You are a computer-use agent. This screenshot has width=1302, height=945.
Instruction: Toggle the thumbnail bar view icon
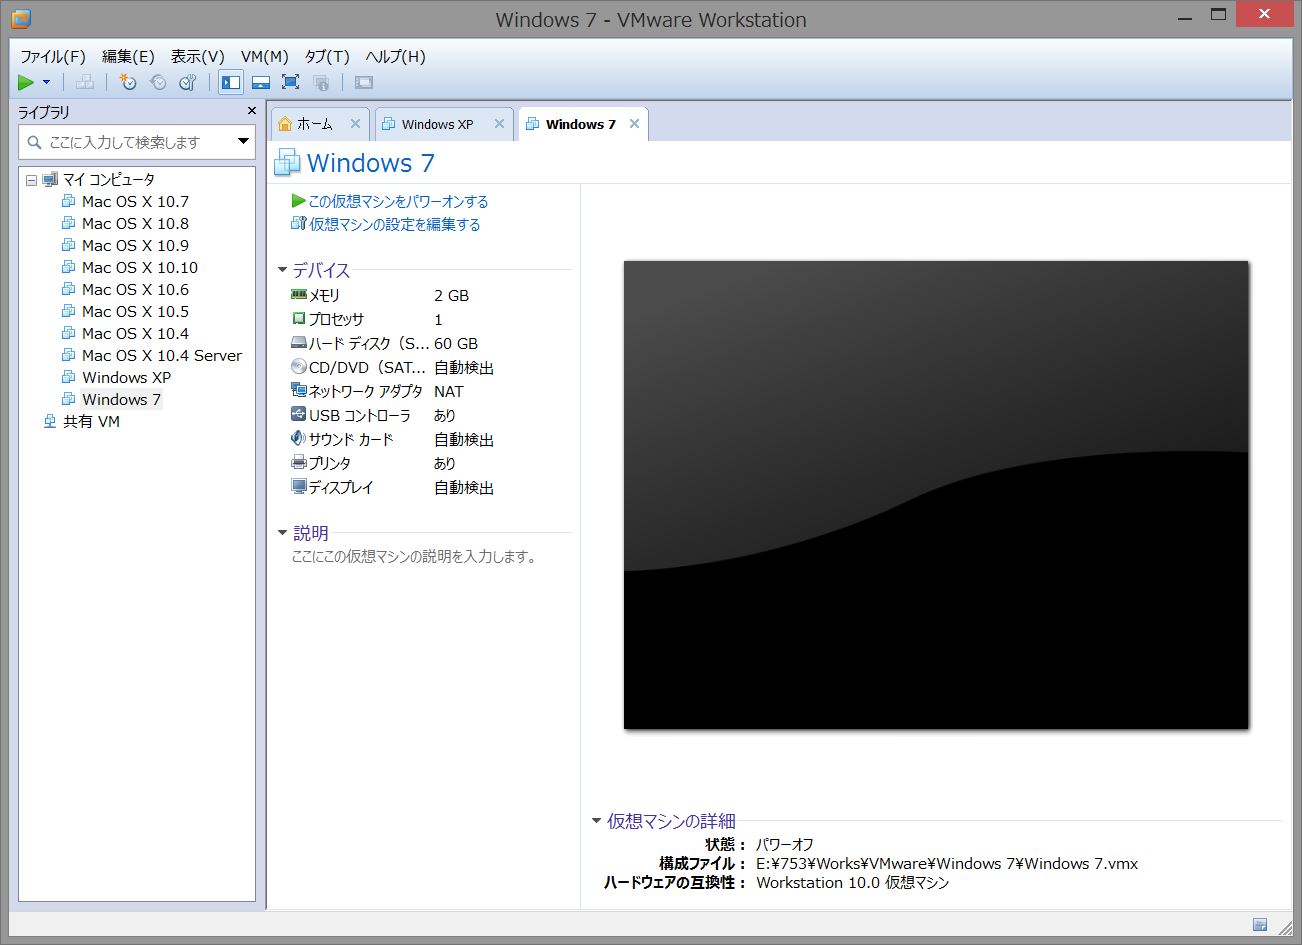[x=261, y=83]
